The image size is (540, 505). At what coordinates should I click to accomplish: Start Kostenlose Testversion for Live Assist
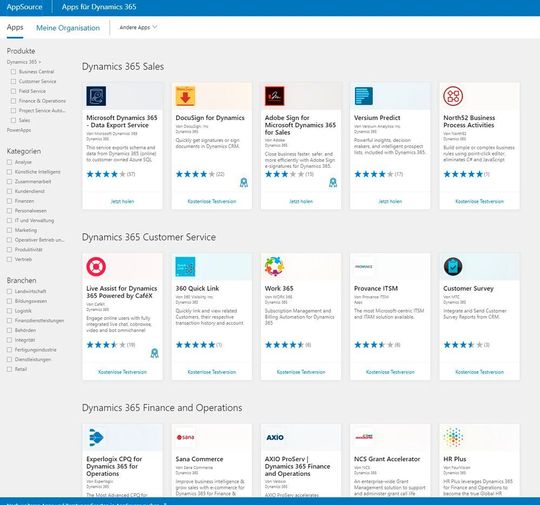coord(122,372)
